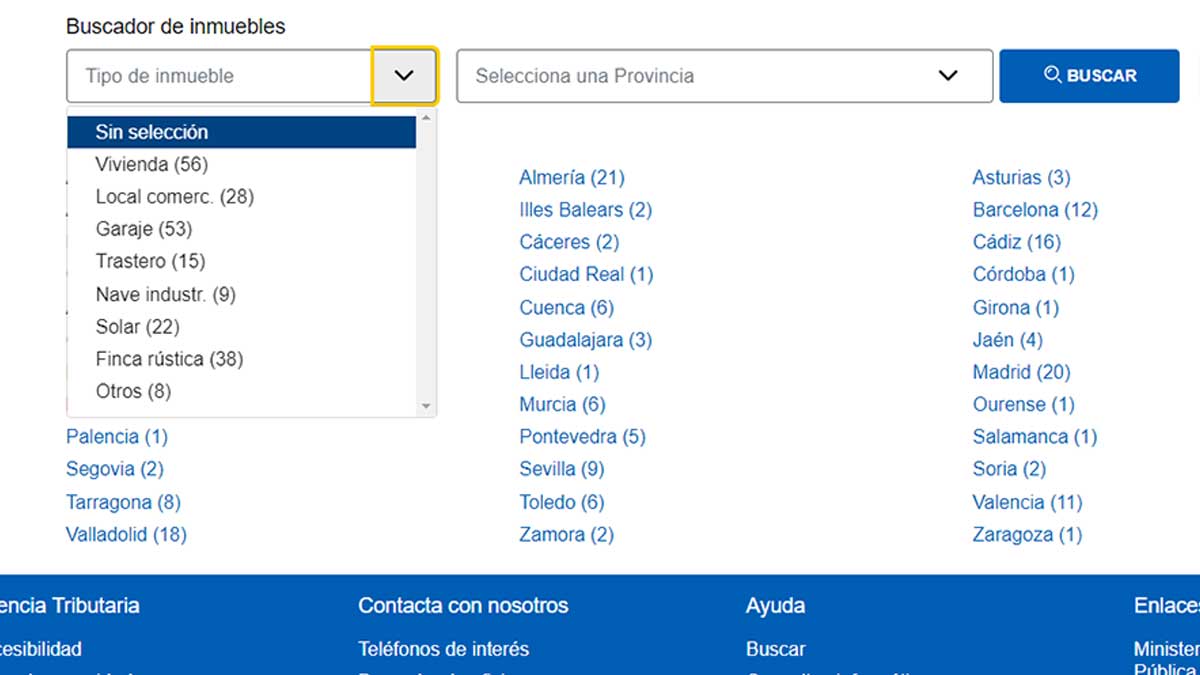The height and width of the screenshot is (675, 1200).
Task: Click the magnifier icon in BUSCAR button
Action: (x=1053, y=75)
